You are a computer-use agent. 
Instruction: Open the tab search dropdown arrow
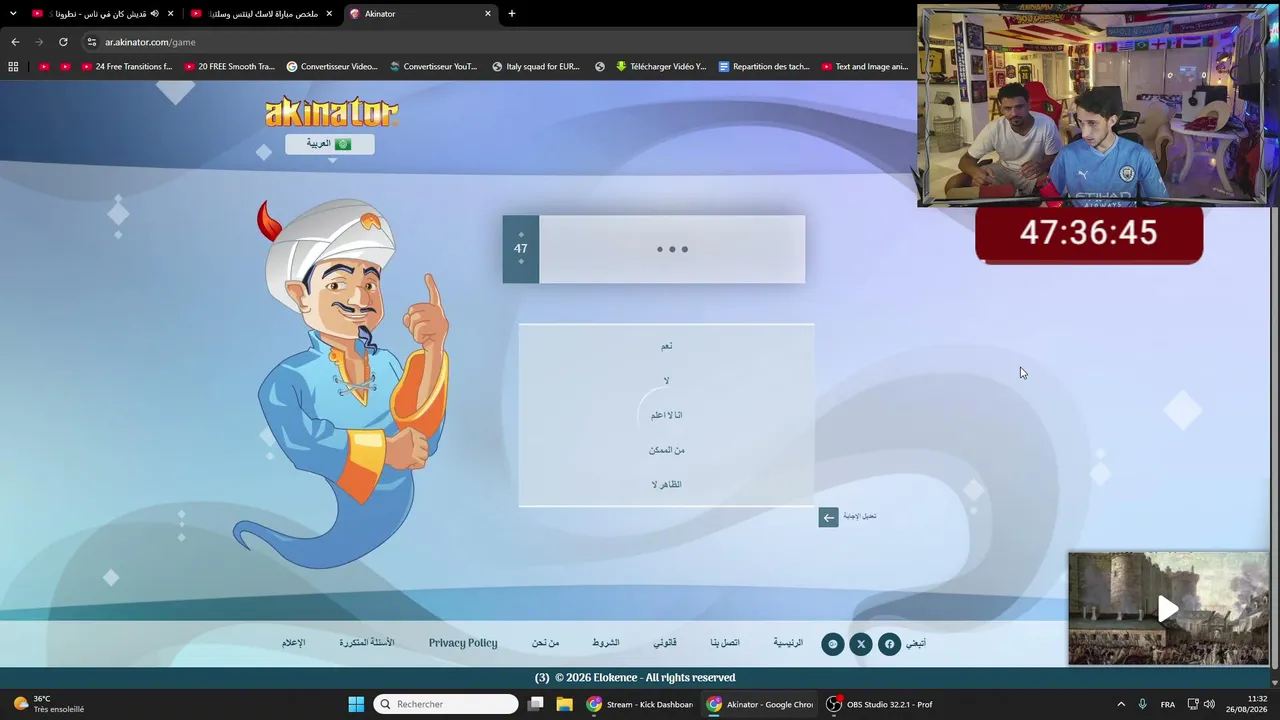pyautogui.click(x=13, y=14)
